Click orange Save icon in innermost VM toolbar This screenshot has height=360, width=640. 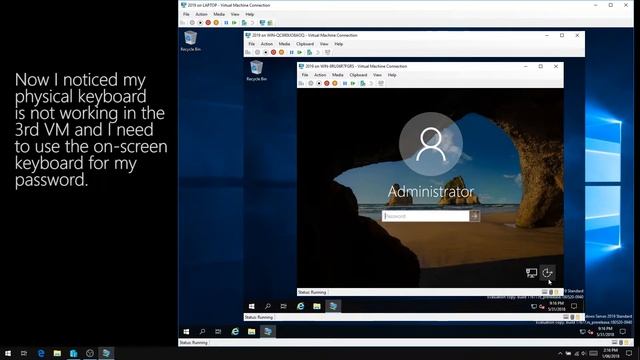[x=335, y=83]
